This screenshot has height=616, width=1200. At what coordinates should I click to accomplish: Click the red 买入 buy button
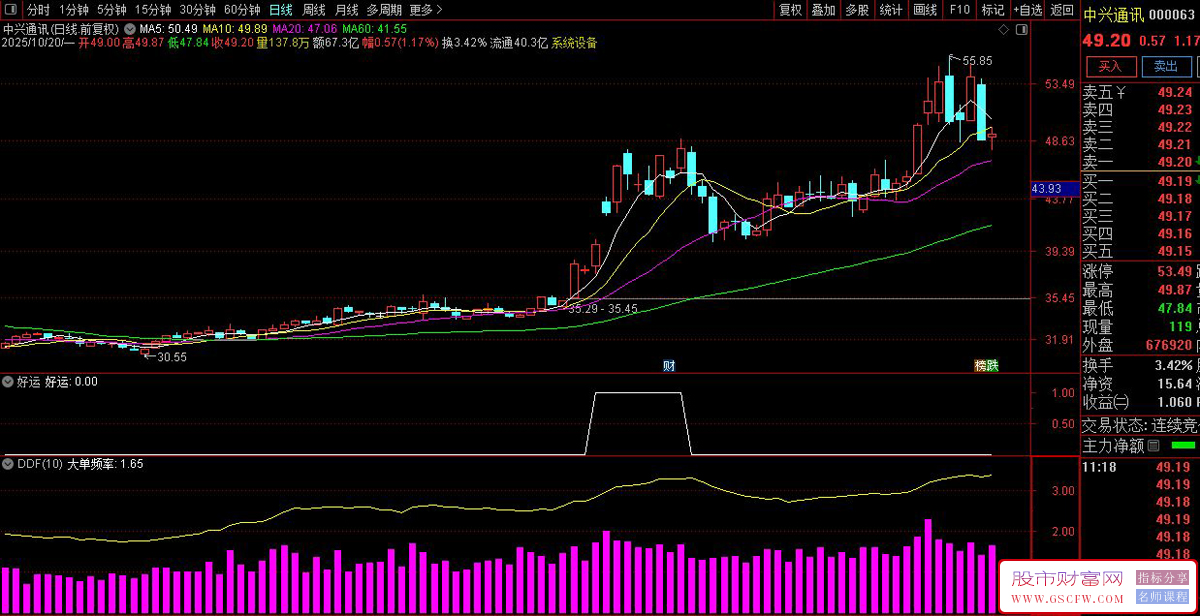(1111, 67)
